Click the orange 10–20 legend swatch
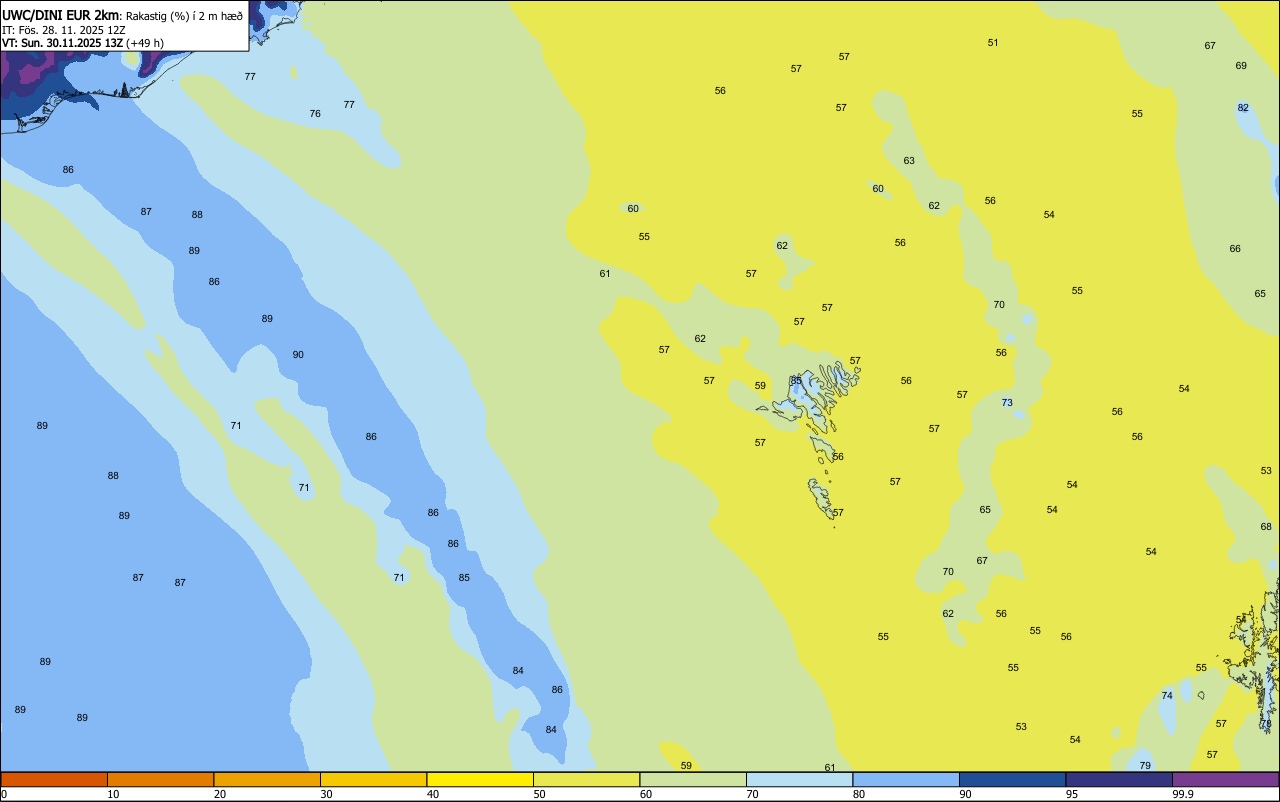 coord(160,779)
